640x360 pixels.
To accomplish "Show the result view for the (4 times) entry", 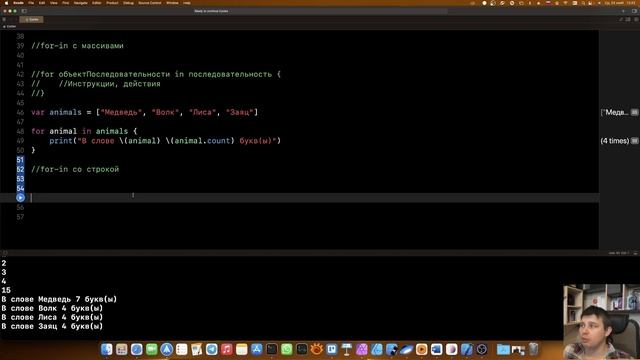I will [634, 141].
